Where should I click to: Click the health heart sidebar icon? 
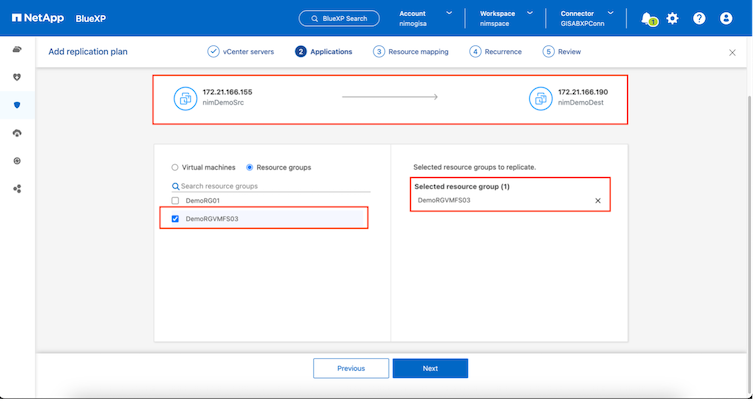[17, 77]
